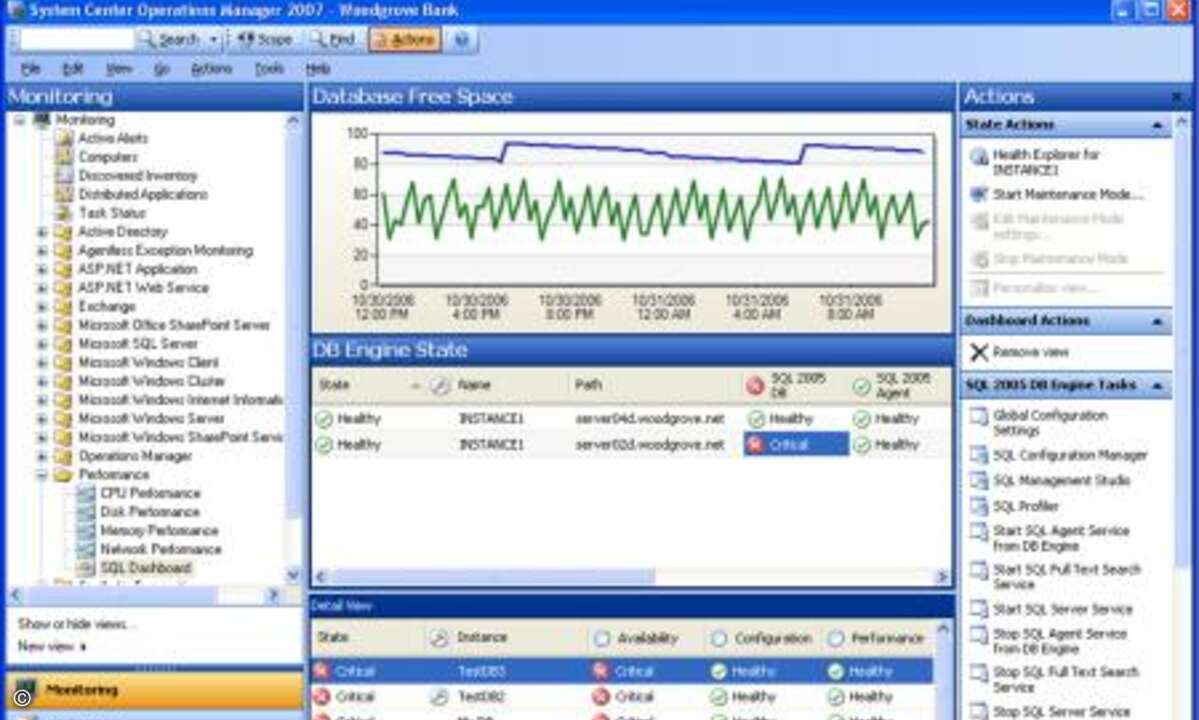
Task: Click the Microsoft Windows Cluster folder icon
Action: [x=63, y=381]
